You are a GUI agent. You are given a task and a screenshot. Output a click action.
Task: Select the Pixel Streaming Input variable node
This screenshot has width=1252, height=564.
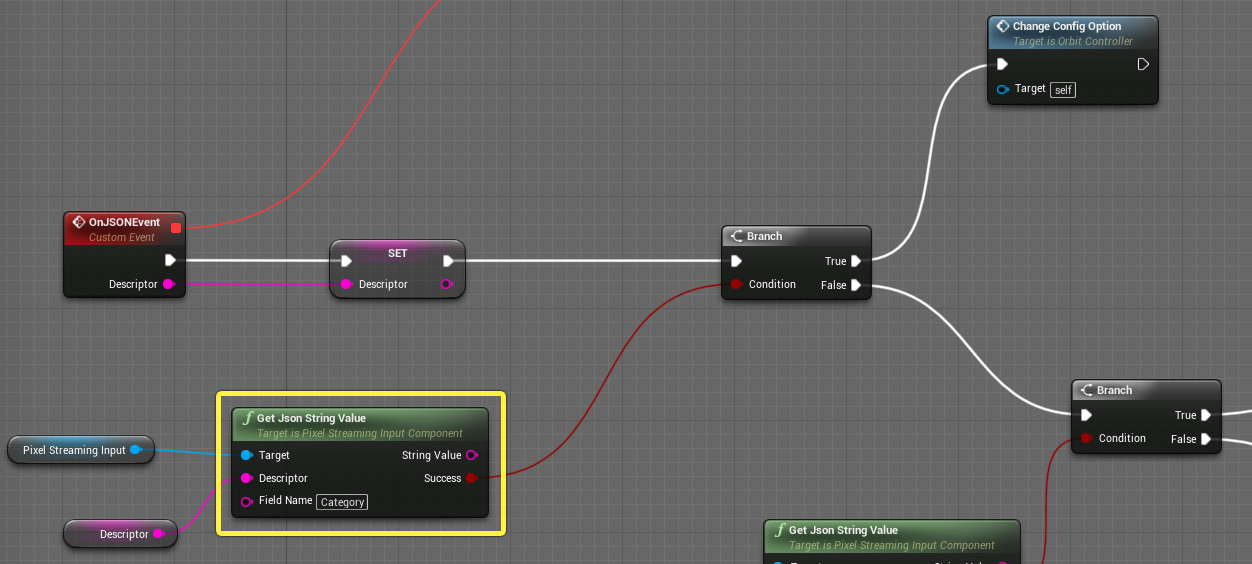tap(81, 450)
